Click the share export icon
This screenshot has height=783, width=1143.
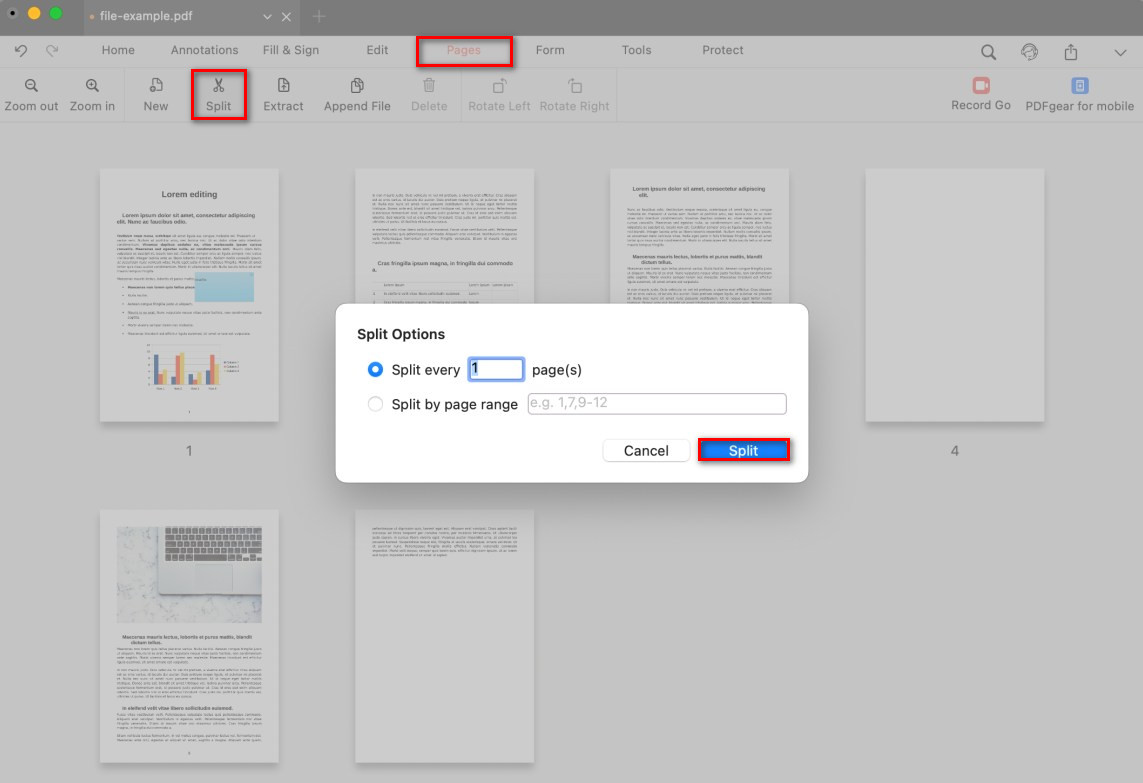1071,52
